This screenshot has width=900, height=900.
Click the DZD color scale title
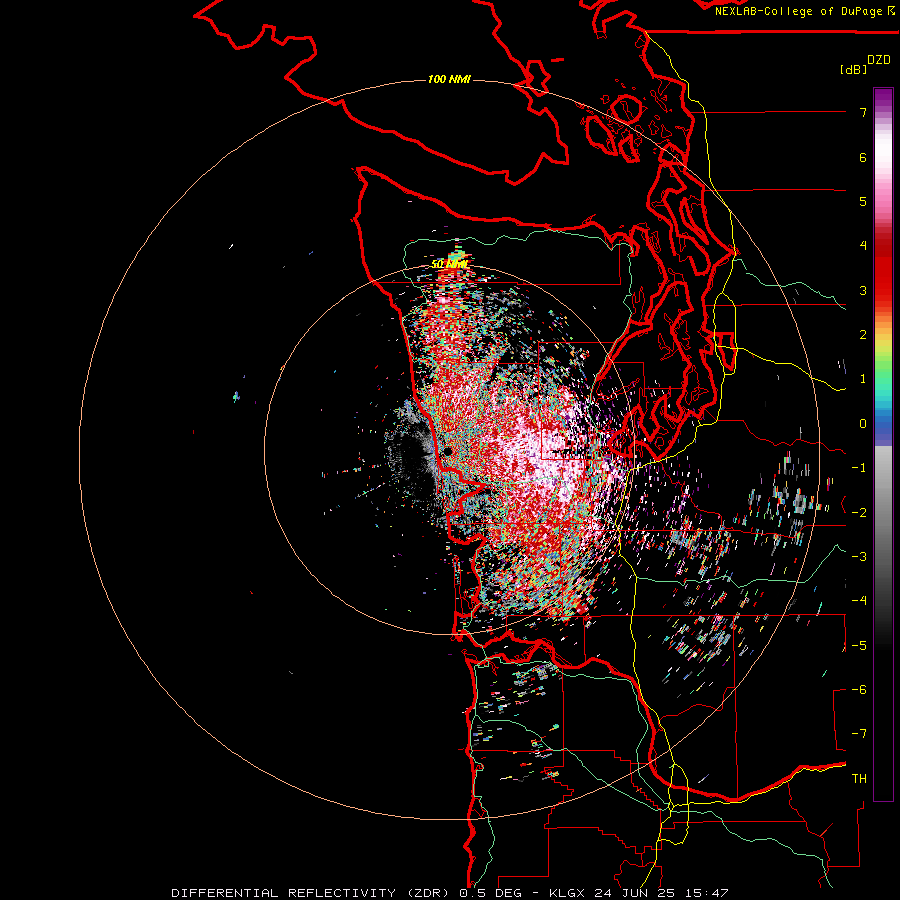879,60
